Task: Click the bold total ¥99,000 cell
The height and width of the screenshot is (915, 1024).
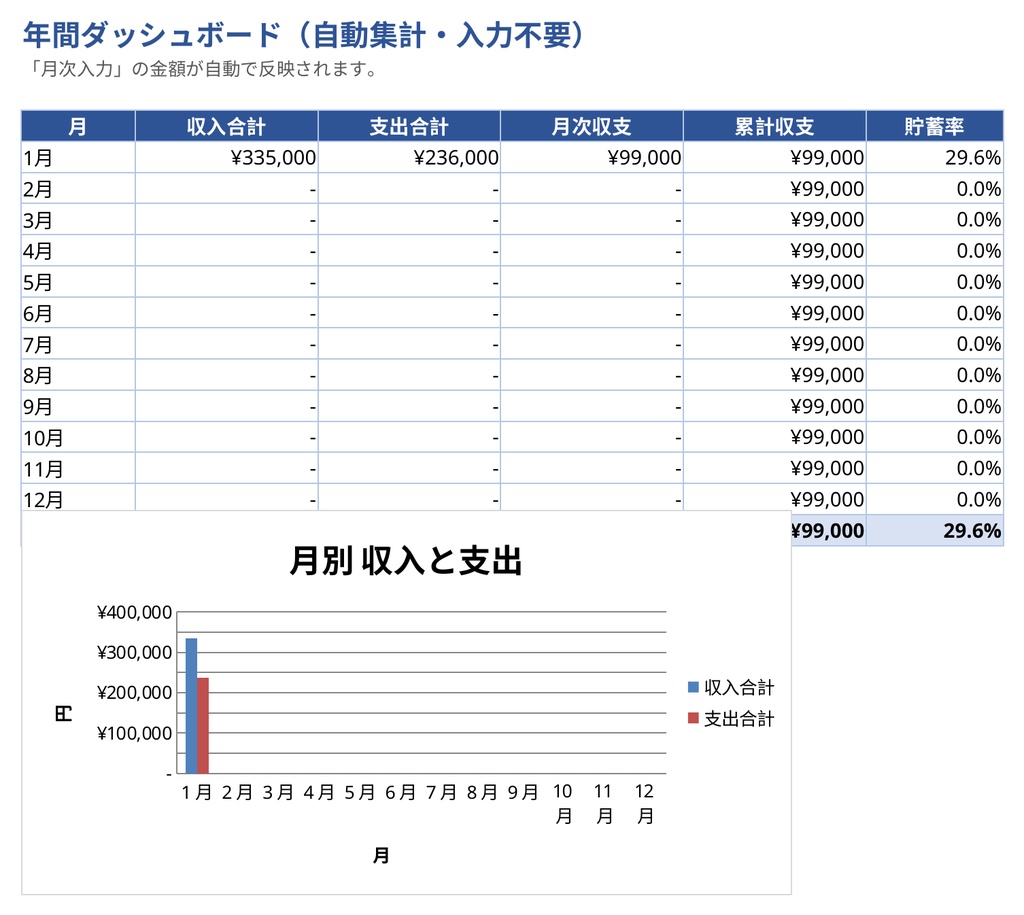Action: (x=828, y=530)
